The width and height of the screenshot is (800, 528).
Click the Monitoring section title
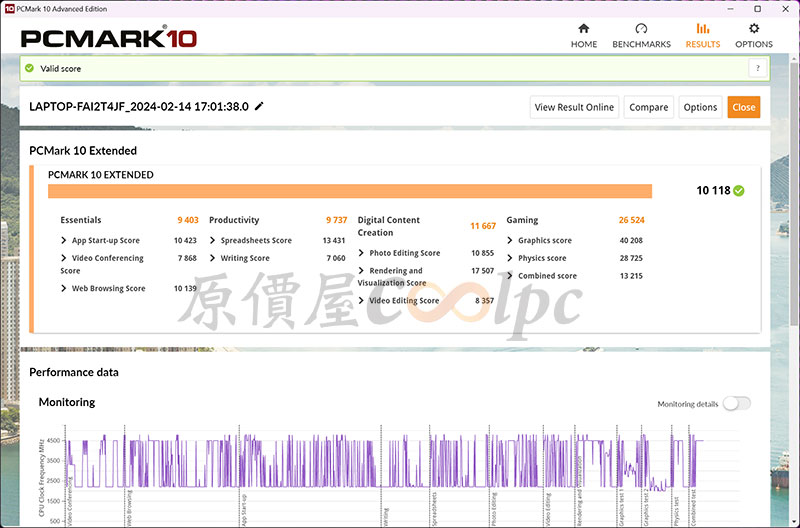[x=67, y=402]
